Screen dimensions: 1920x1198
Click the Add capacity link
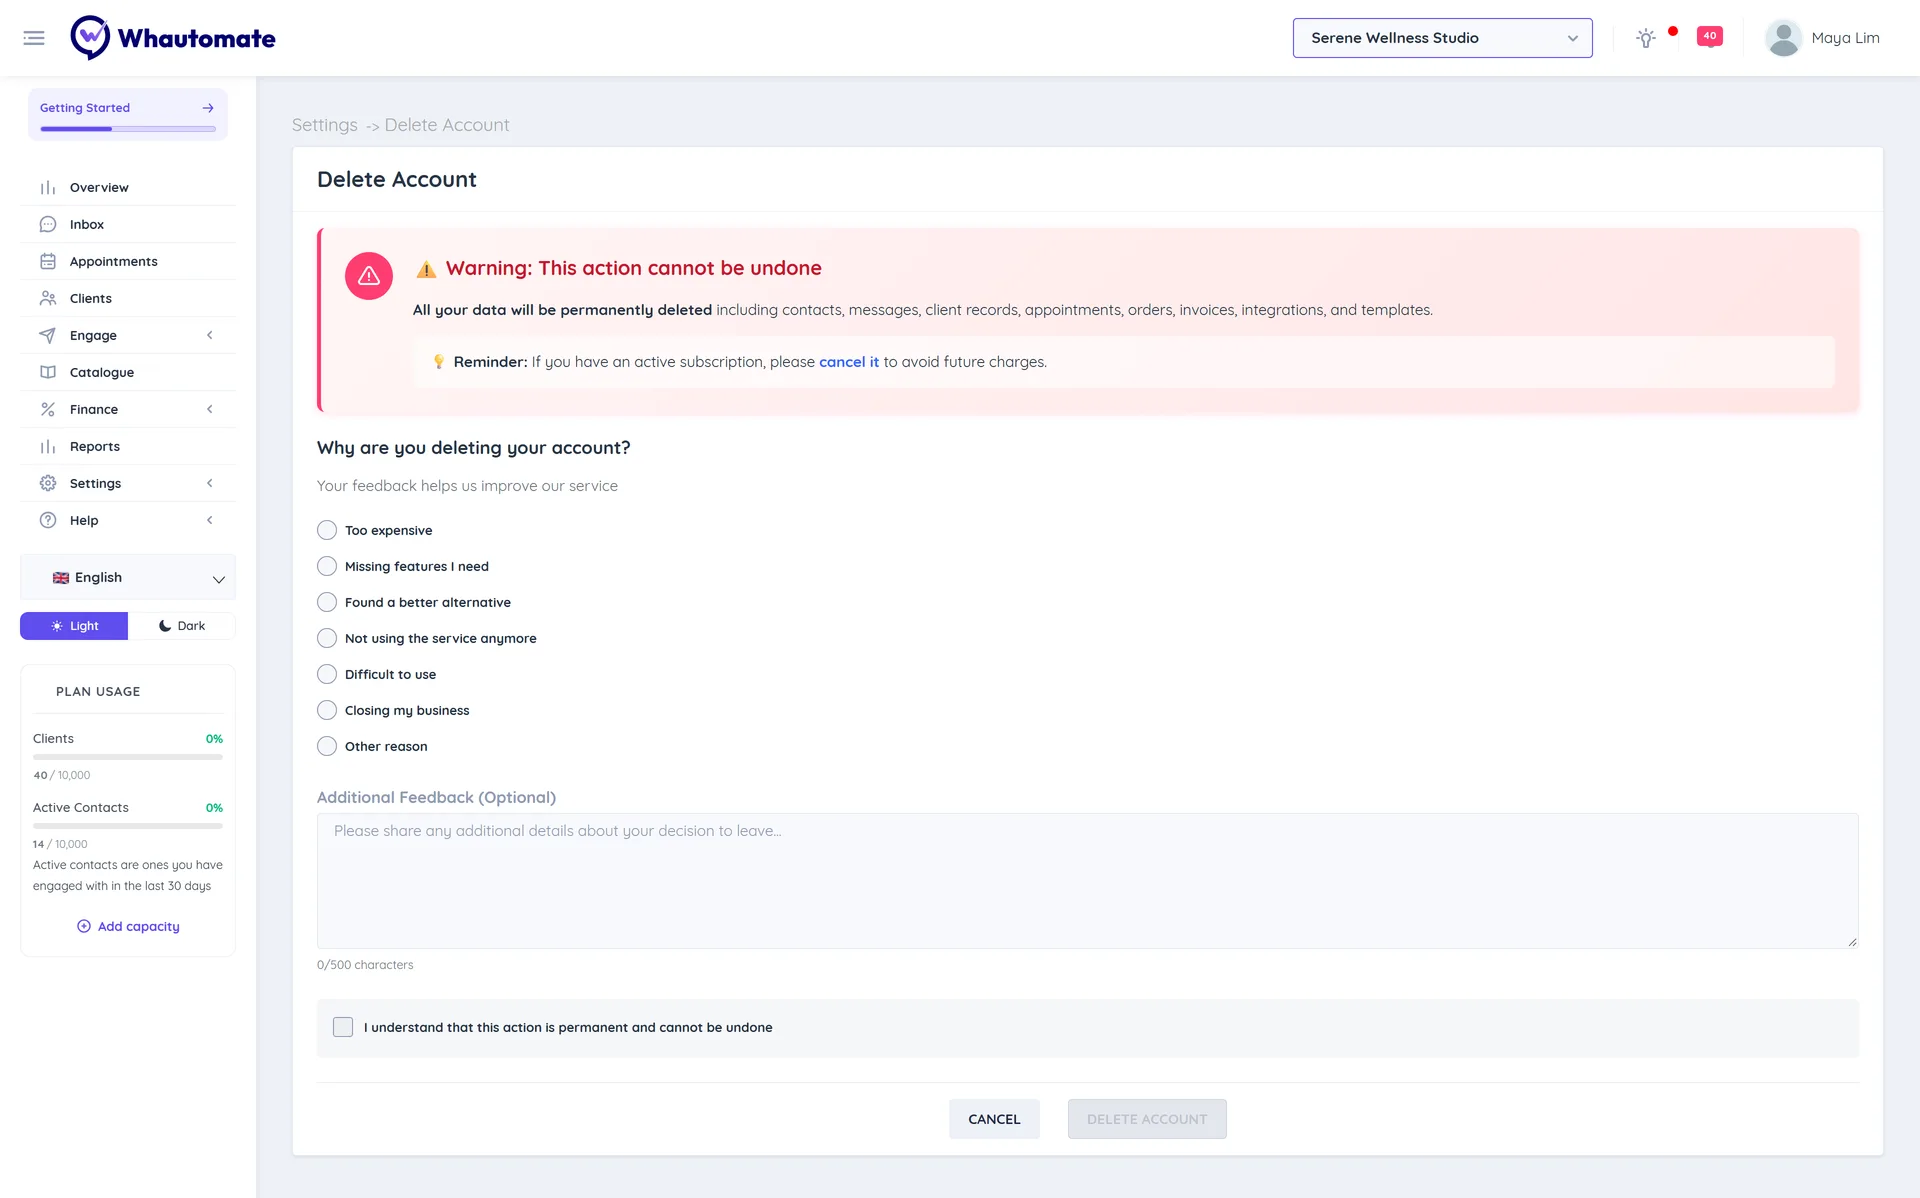pyautogui.click(x=128, y=927)
